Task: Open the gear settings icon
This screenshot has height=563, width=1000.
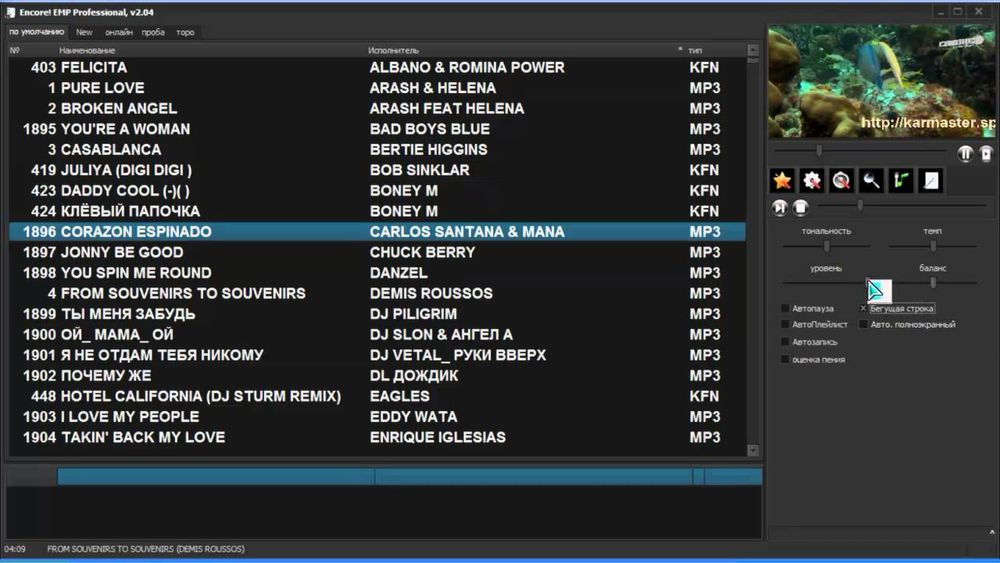Action: (812, 180)
